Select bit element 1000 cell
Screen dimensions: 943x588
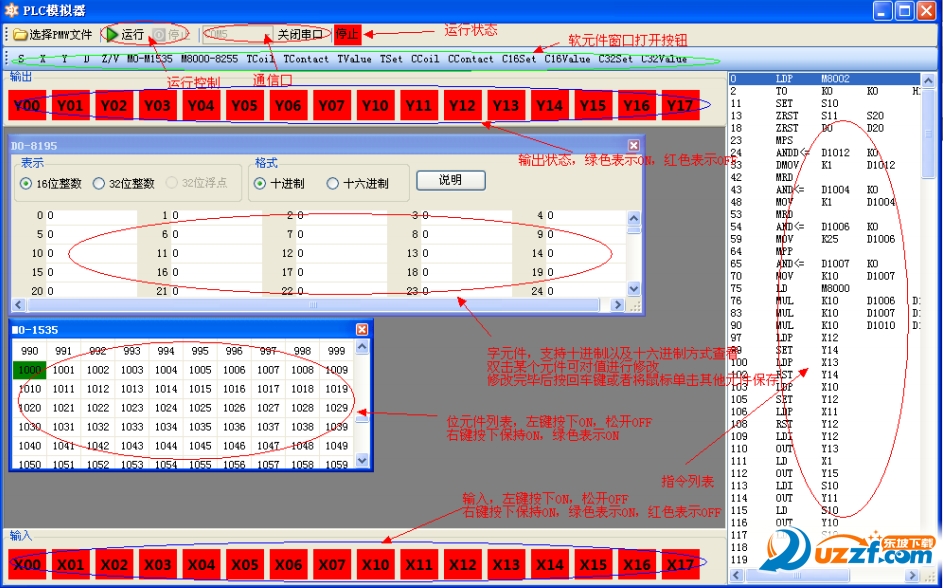(x=29, y=370)
